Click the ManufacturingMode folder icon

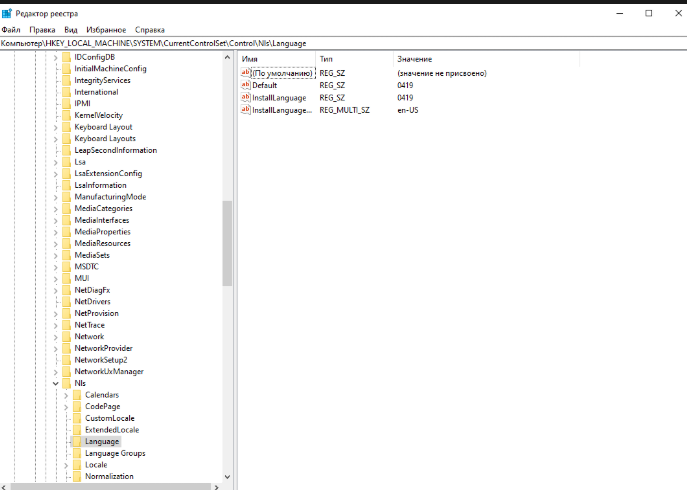67,197
